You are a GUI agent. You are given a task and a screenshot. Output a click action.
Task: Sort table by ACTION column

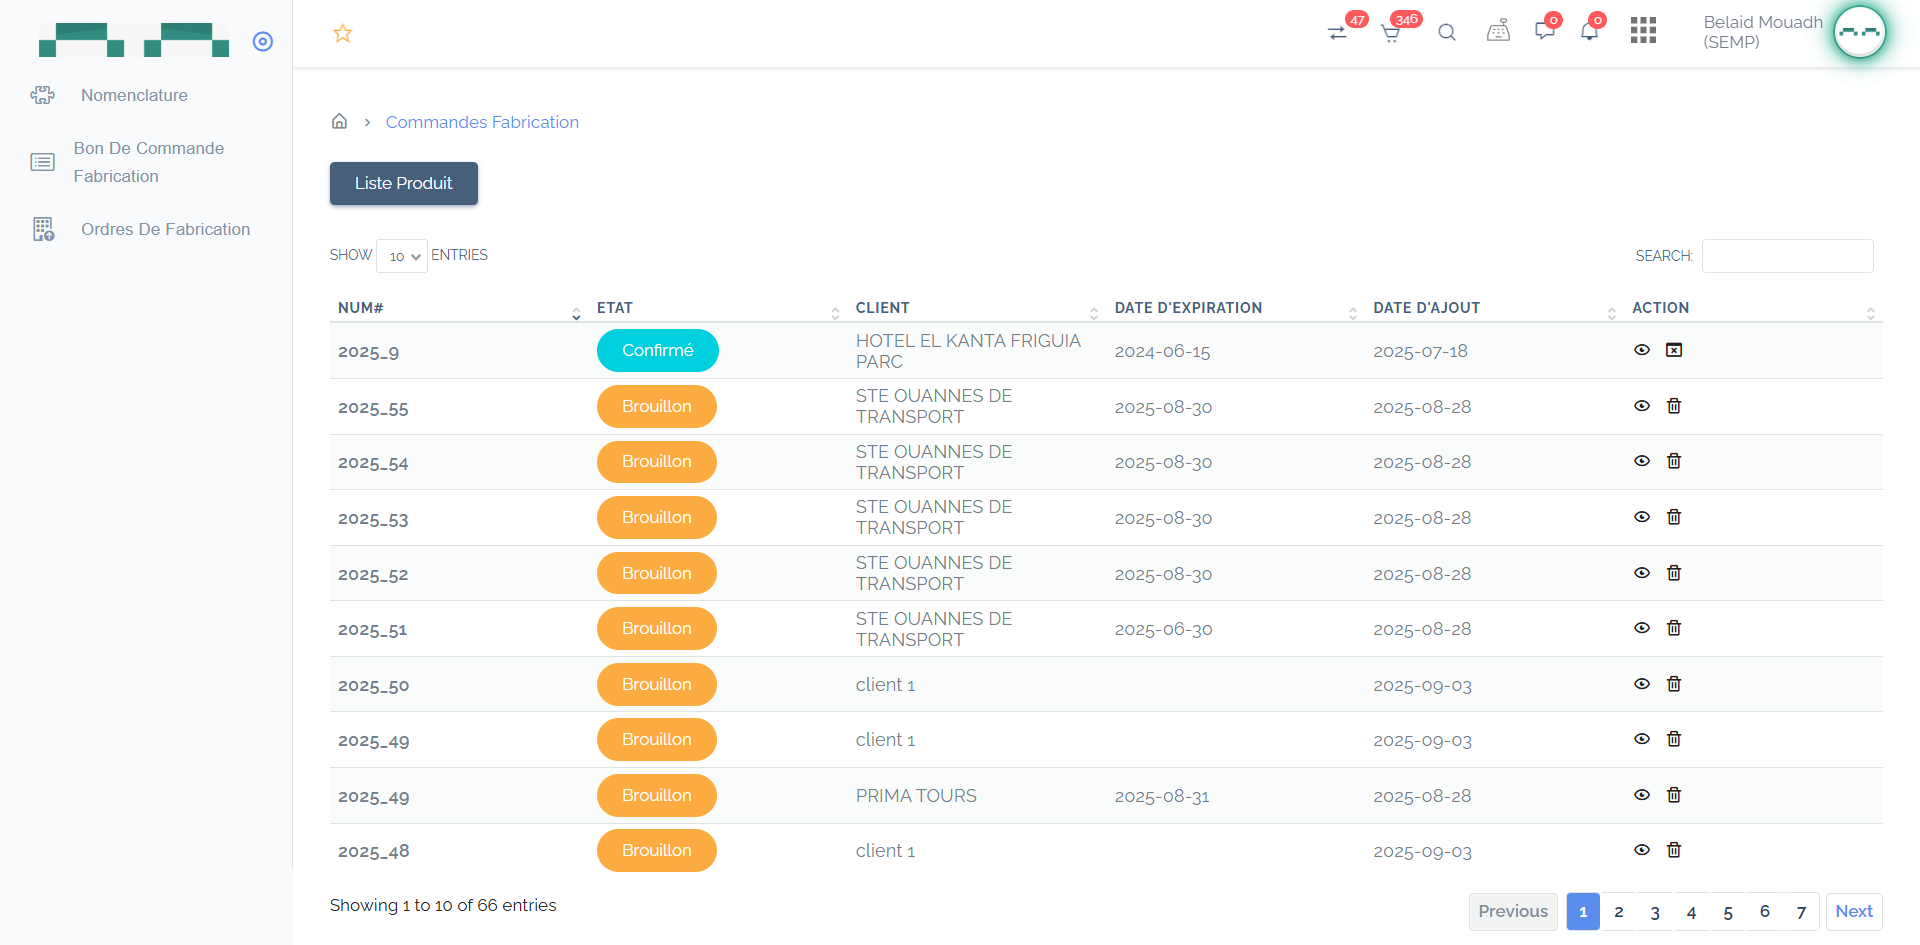click(x=1753, y=308)
